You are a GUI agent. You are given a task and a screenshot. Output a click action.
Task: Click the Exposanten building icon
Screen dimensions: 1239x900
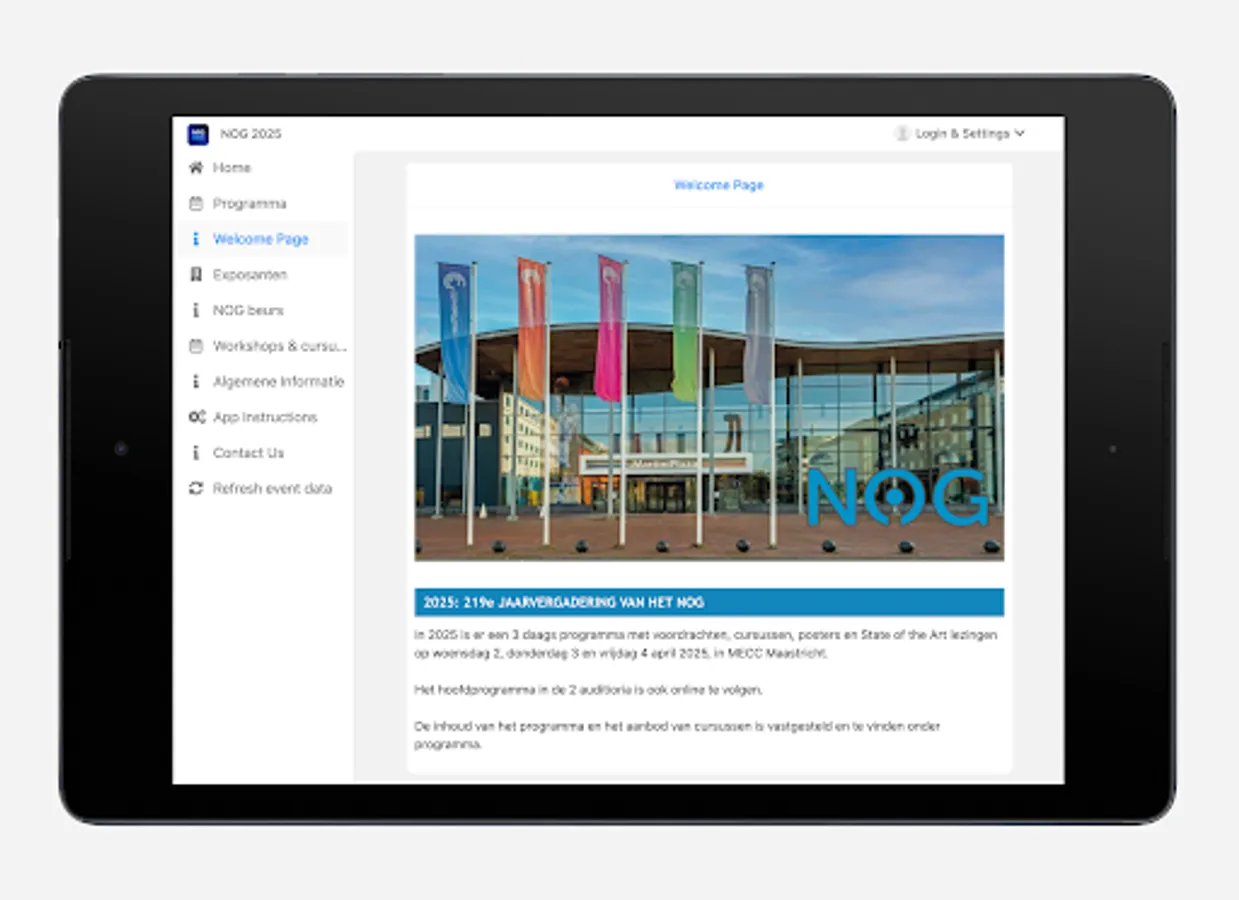[x=196, y=274]
